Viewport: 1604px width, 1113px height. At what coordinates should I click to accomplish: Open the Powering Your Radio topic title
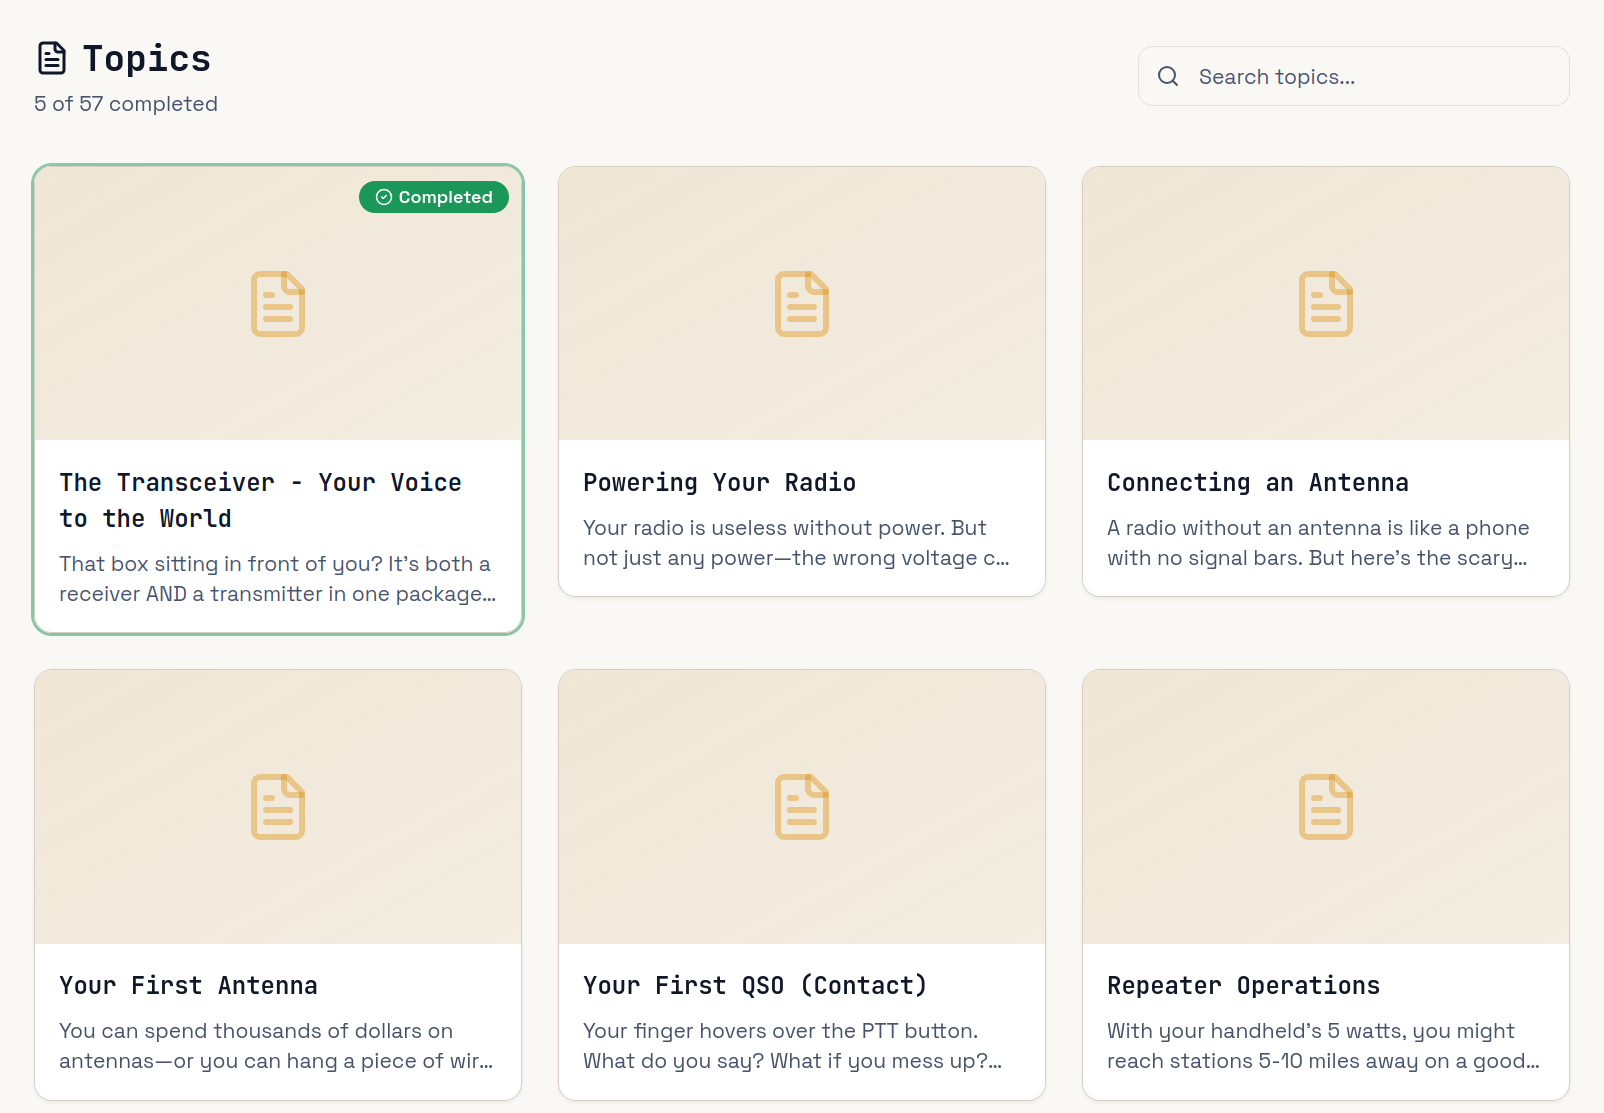pyautogui.click(x=719, y=482)
